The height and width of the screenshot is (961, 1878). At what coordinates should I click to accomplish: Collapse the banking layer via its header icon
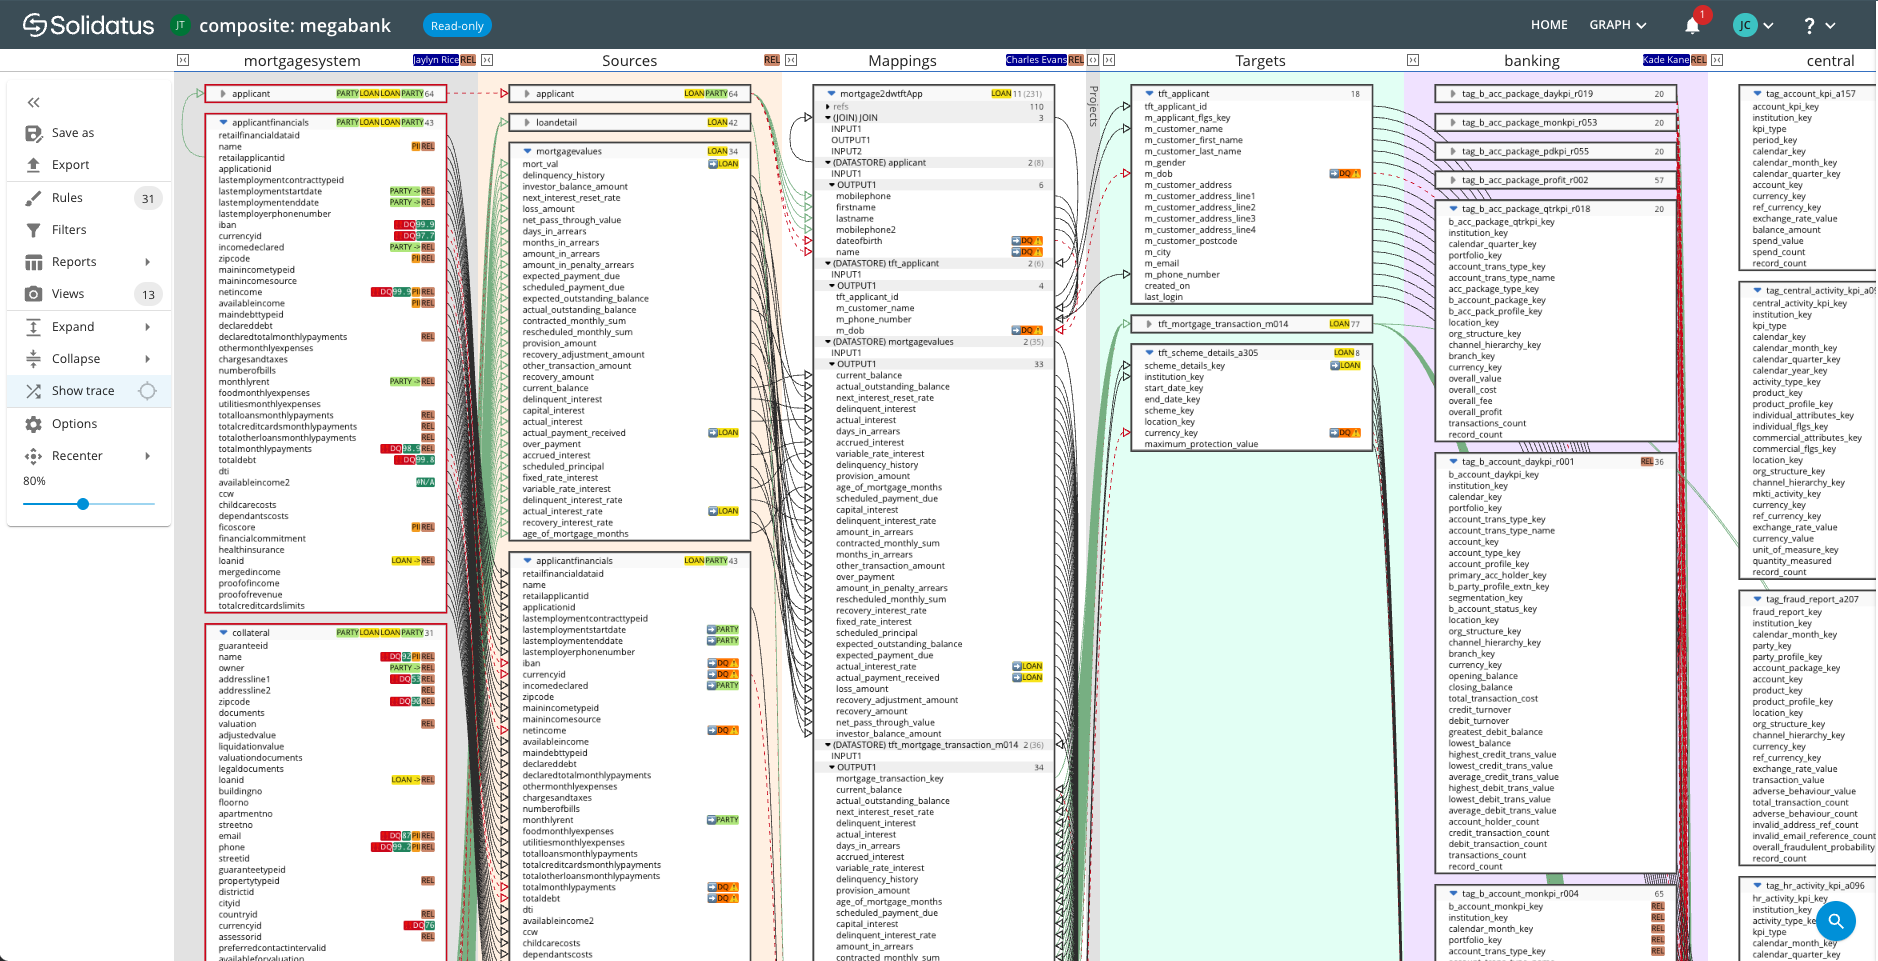[1413, 60]
